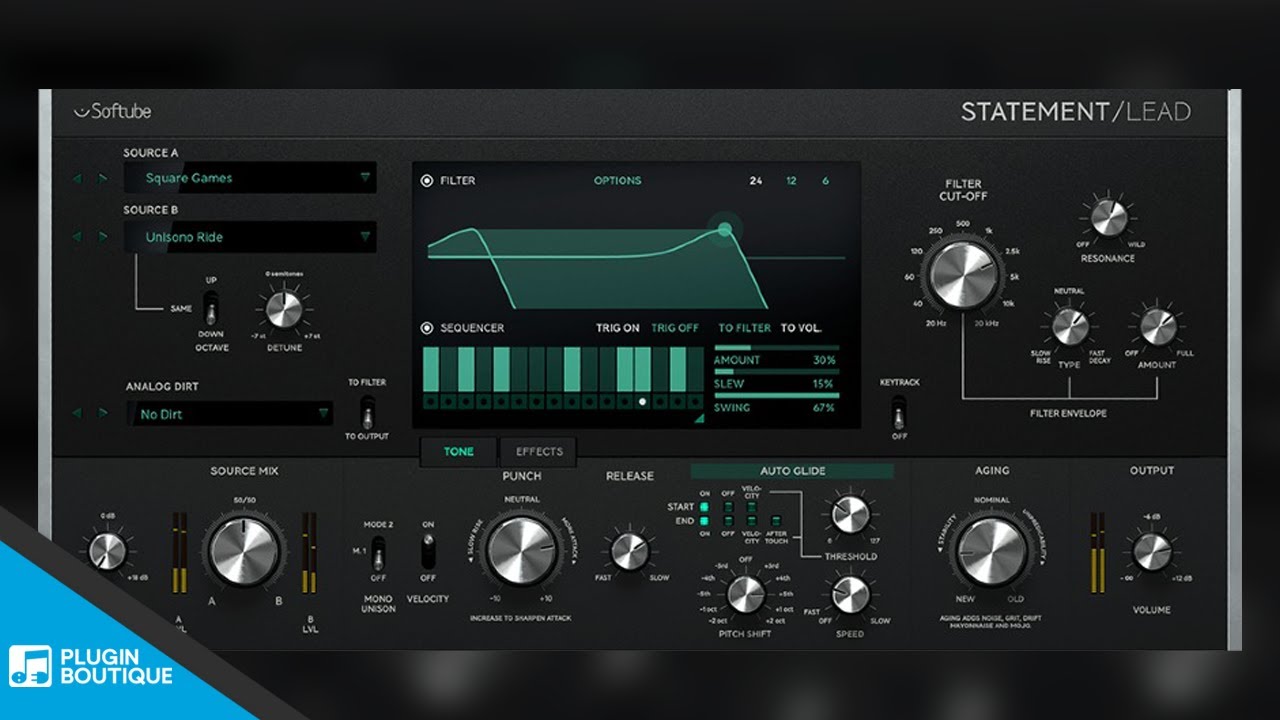1280x720 pixels.
Task: Open the filter Options menu
Action: click(617, 181)
